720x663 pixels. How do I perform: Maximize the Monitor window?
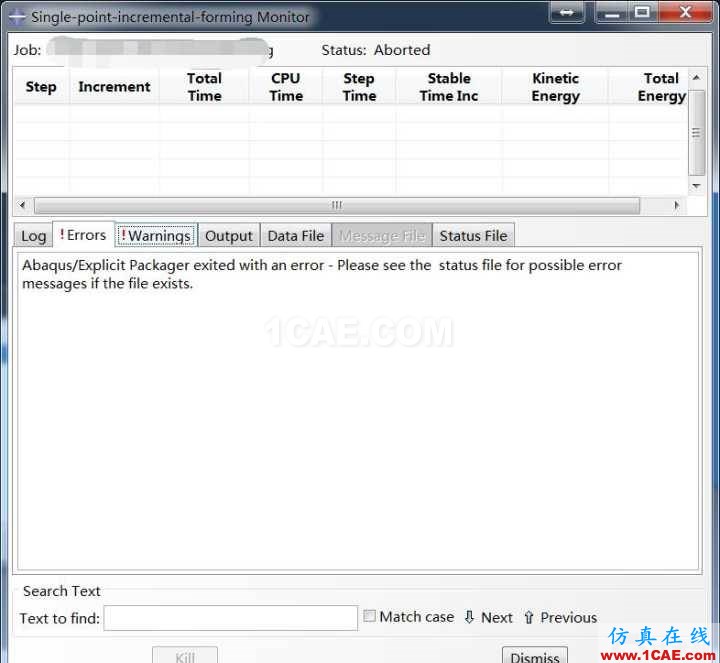click(x=642, y=12)
